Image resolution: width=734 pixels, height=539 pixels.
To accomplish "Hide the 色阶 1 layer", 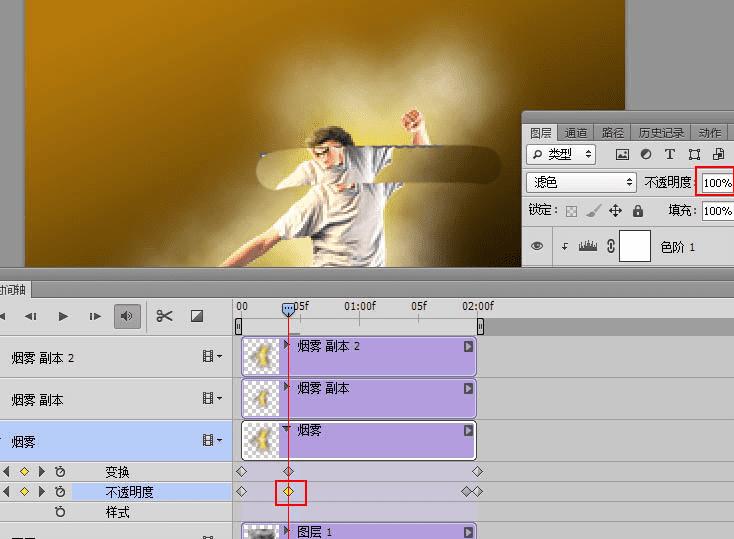I will coord(537,246).
